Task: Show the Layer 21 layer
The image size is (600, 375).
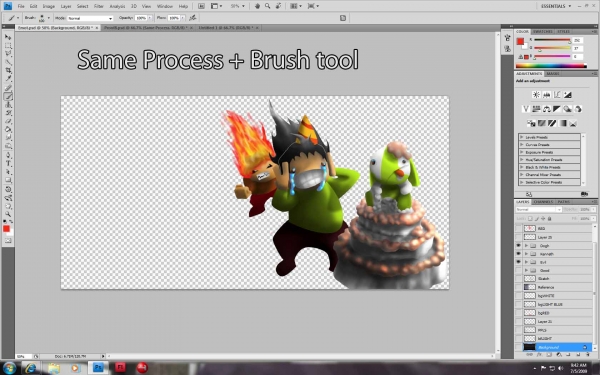Action: 518,321
